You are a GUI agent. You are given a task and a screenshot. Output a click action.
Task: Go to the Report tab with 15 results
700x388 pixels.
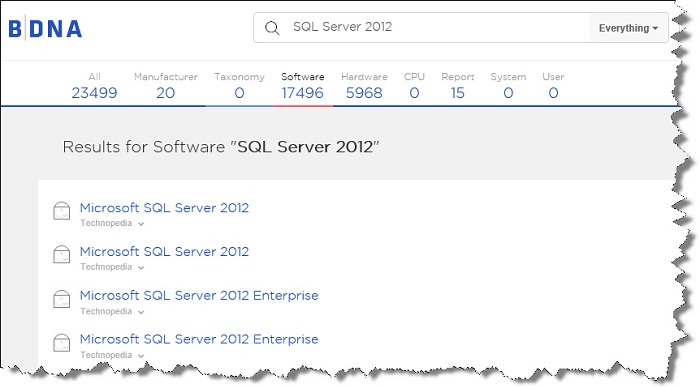458,86
